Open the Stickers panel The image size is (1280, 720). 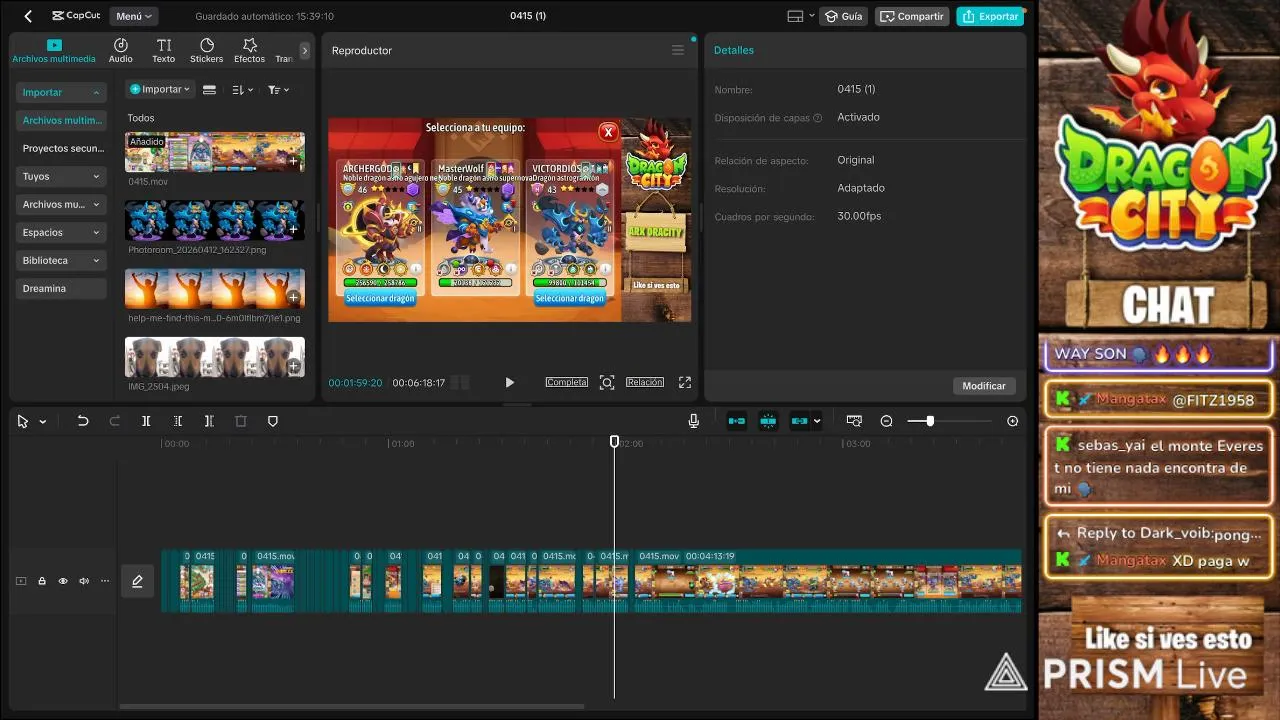click(207, 50)
